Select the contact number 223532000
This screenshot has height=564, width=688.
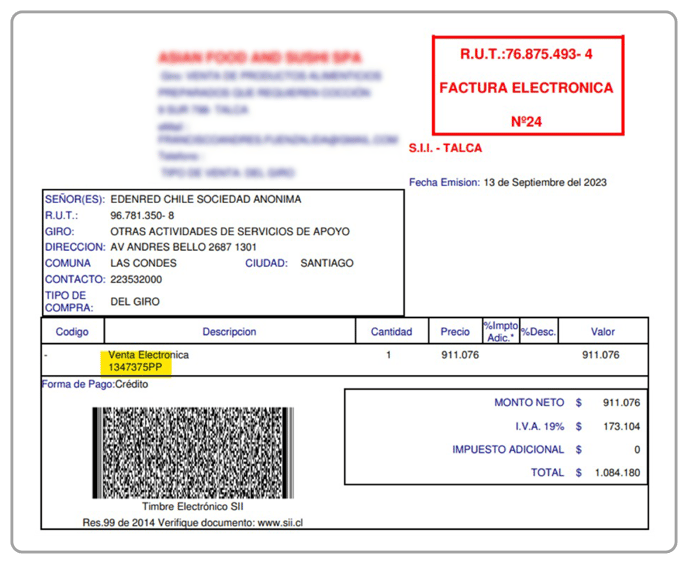coord(136,279)
